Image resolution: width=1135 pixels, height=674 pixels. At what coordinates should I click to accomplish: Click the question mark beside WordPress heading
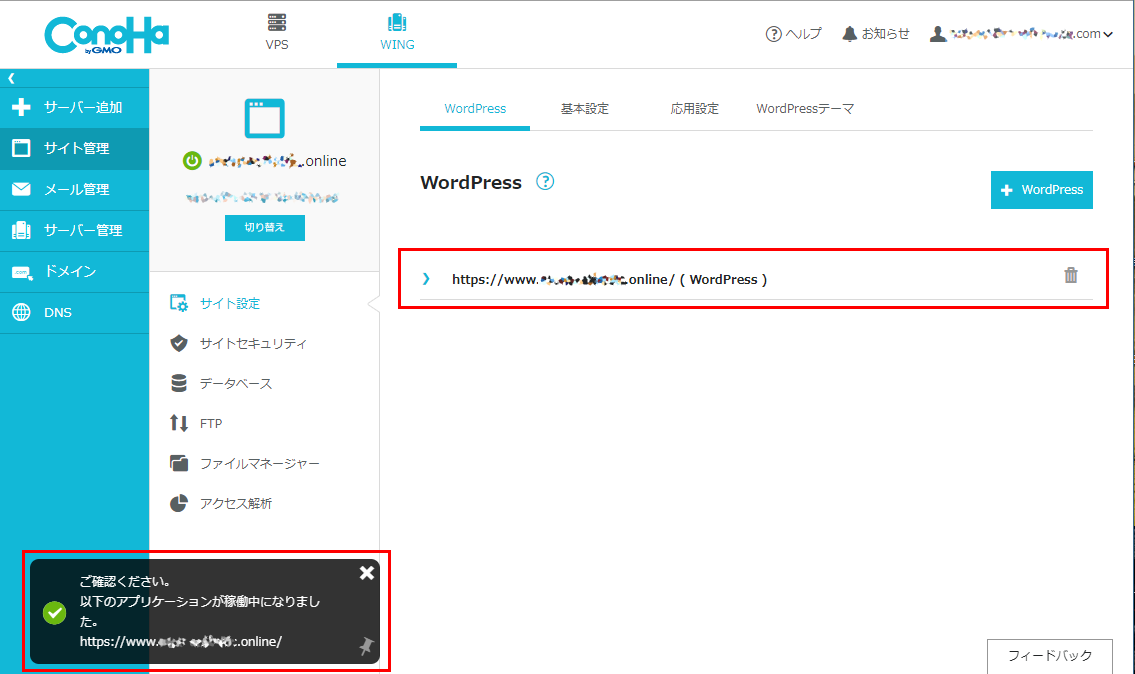tap(545, 182)
